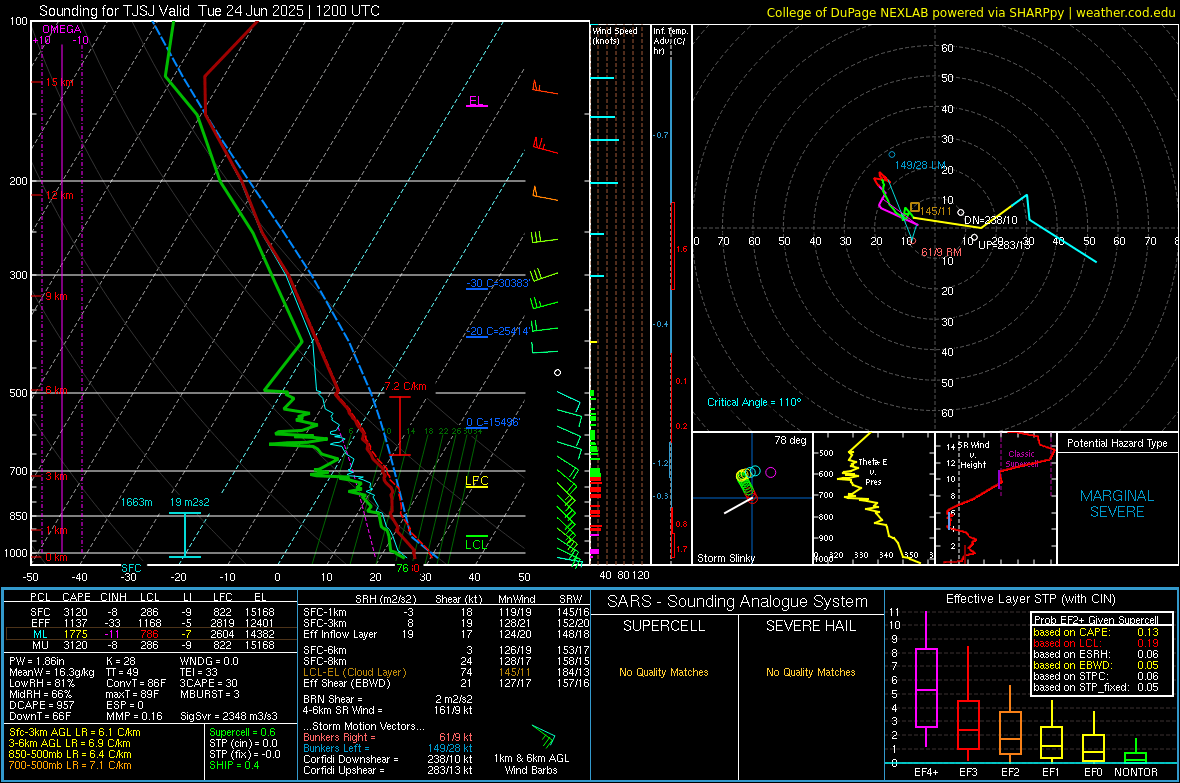
Task: Click the '-30 C=30383' height label
Action: [x=497, y=283]
